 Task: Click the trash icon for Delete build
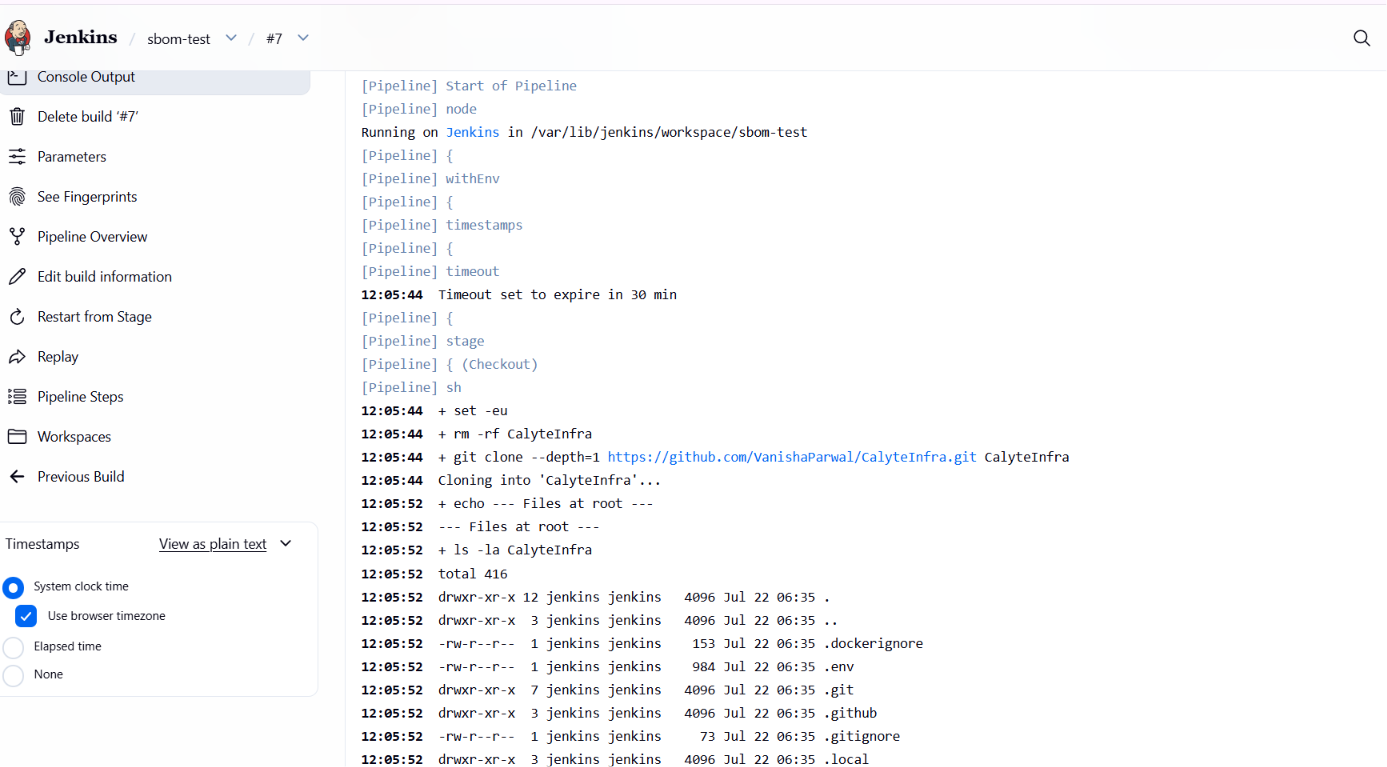tap(17, 117)
